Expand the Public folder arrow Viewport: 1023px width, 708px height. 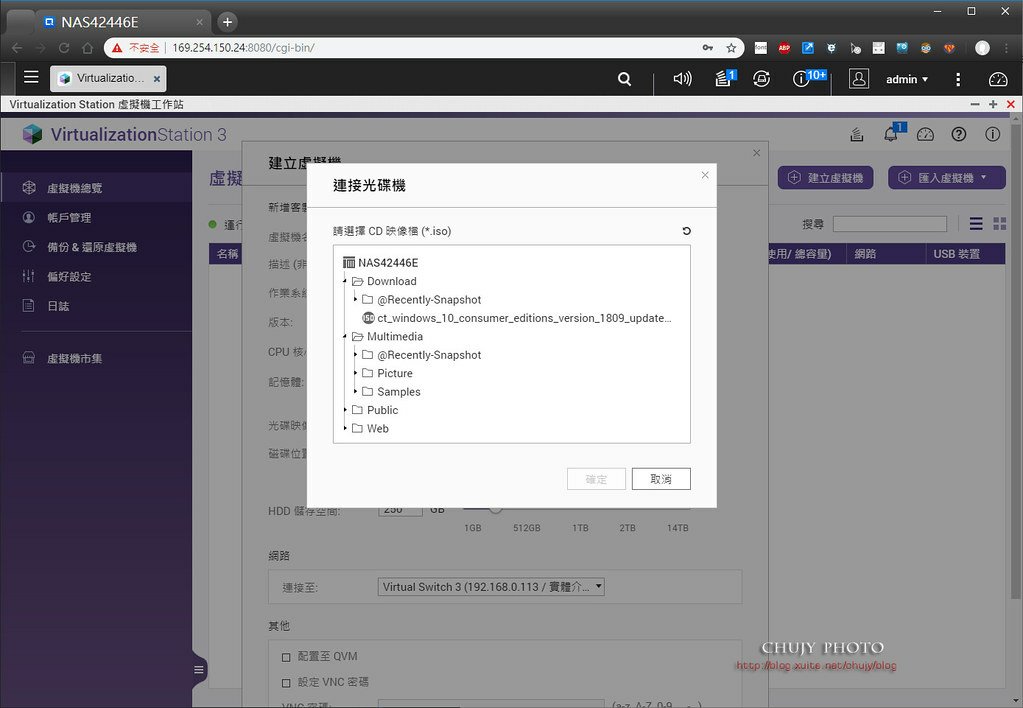[345, 410]
